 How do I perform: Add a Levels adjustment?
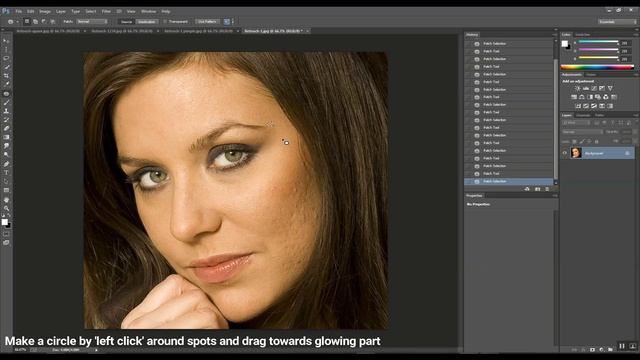pyautogui.click(x=586, y=88)
